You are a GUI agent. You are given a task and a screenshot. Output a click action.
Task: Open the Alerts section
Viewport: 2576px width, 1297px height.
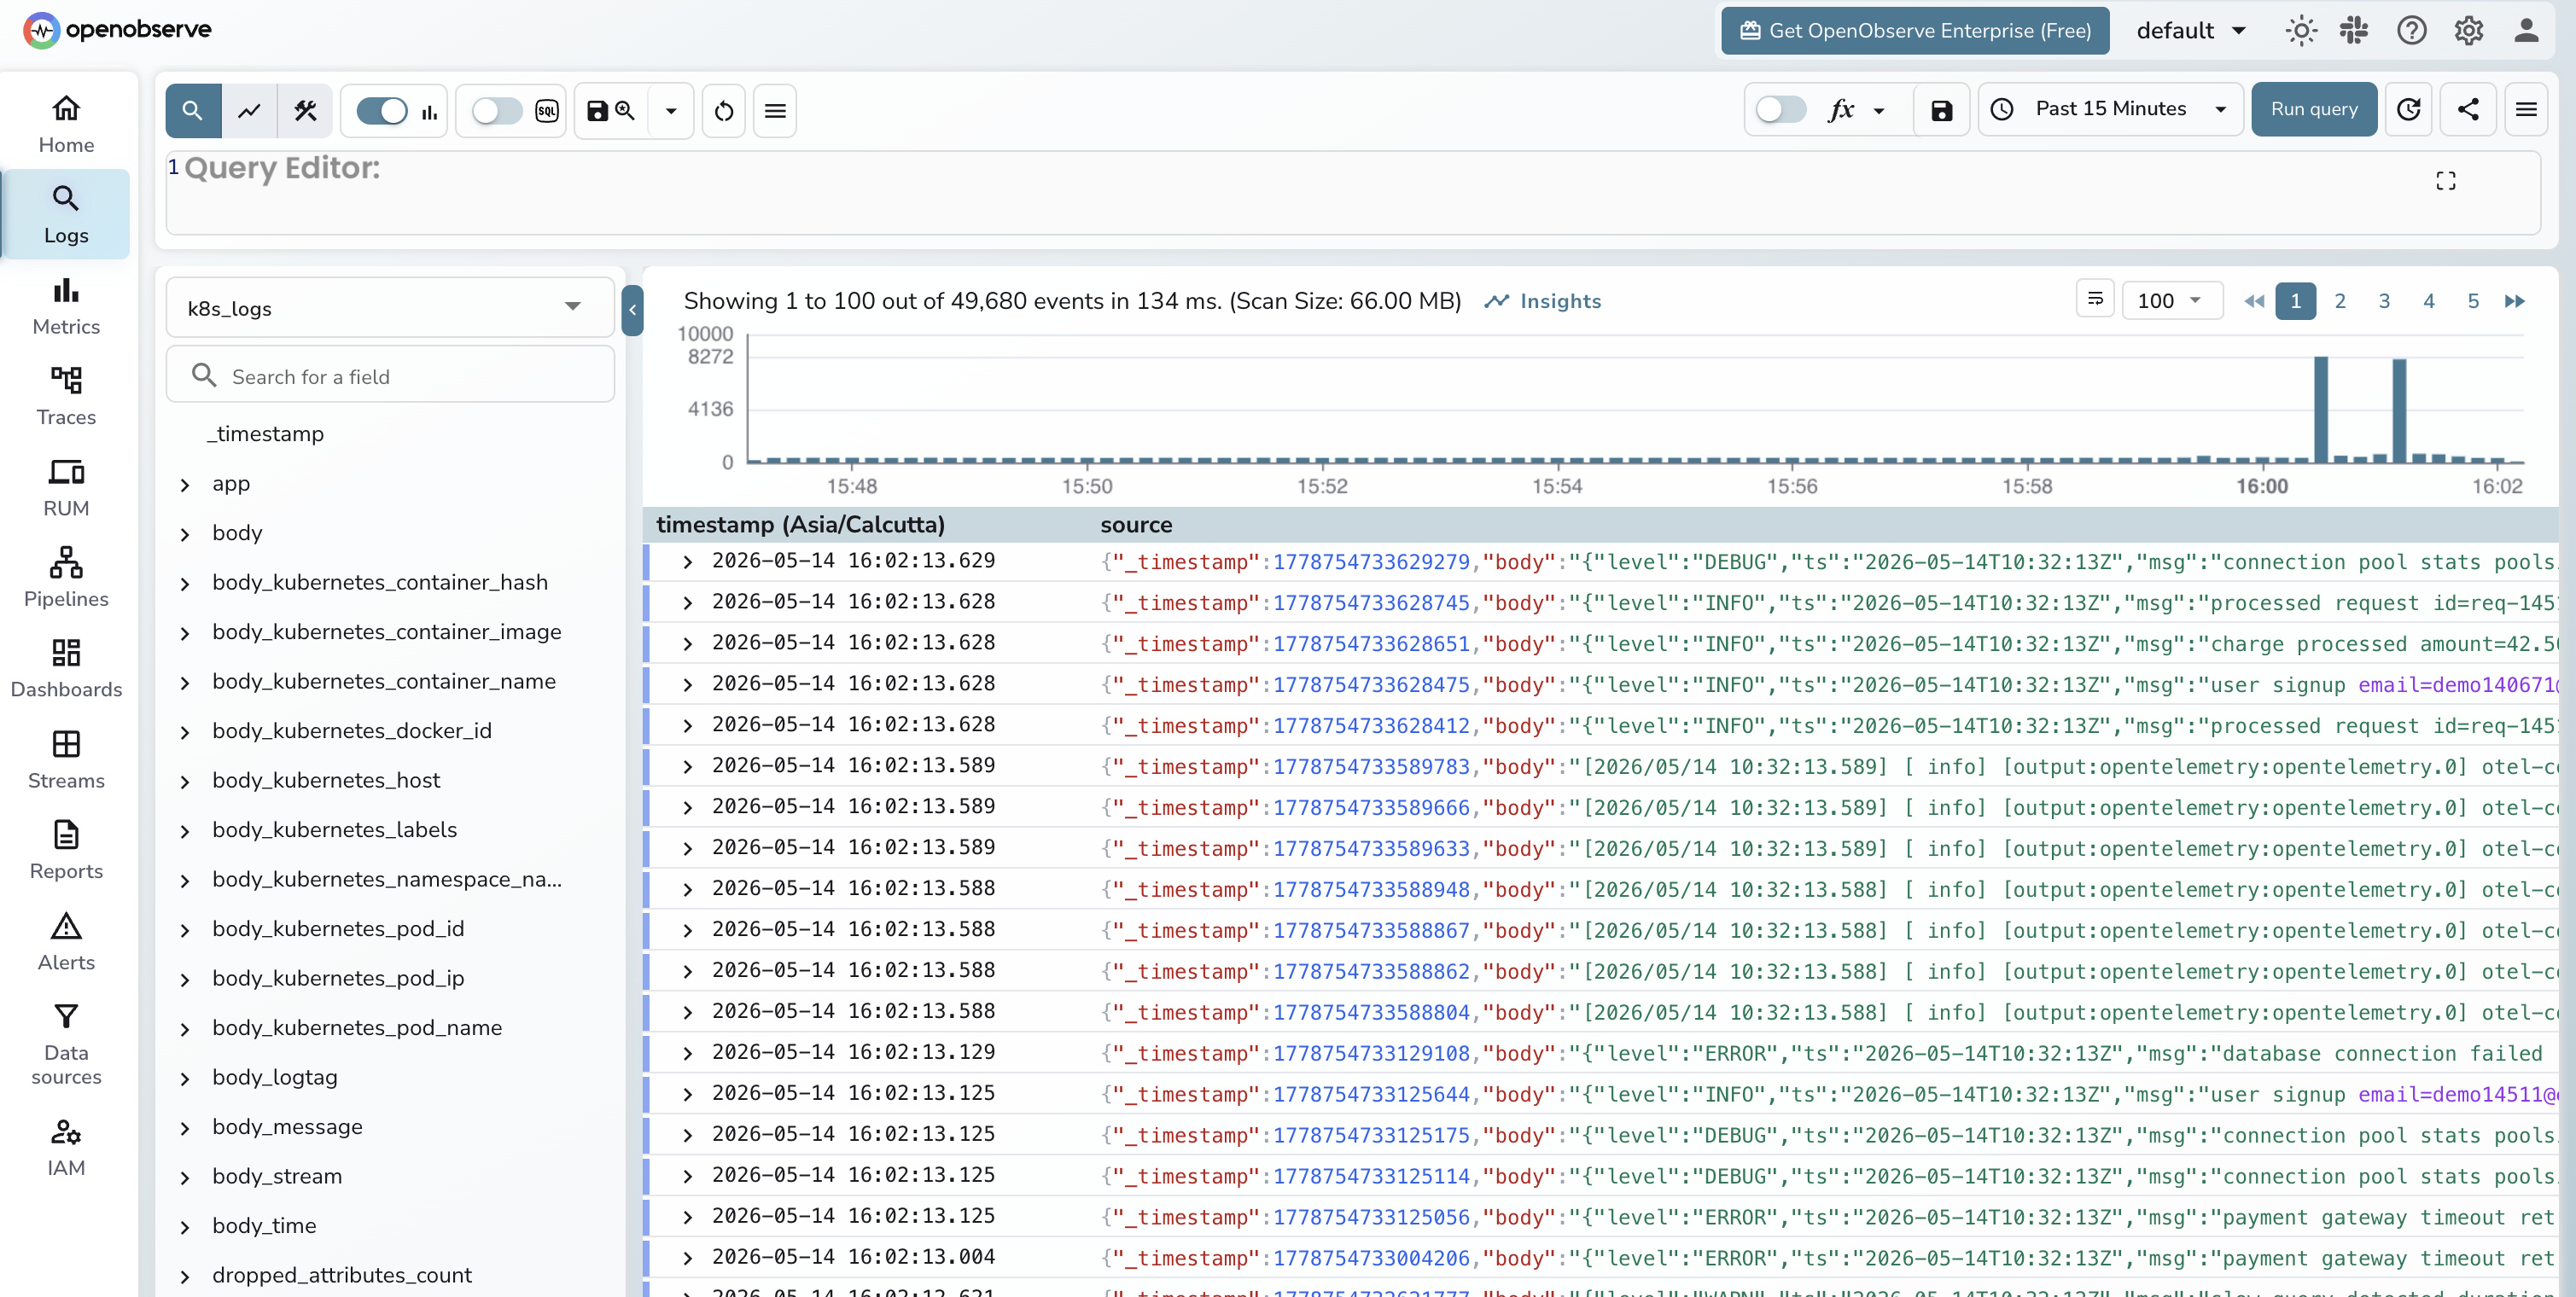tap(66, 942)
